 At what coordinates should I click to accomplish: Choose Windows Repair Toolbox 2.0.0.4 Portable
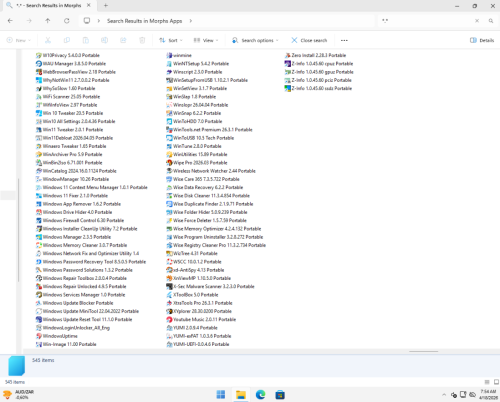tap(81, 278)
